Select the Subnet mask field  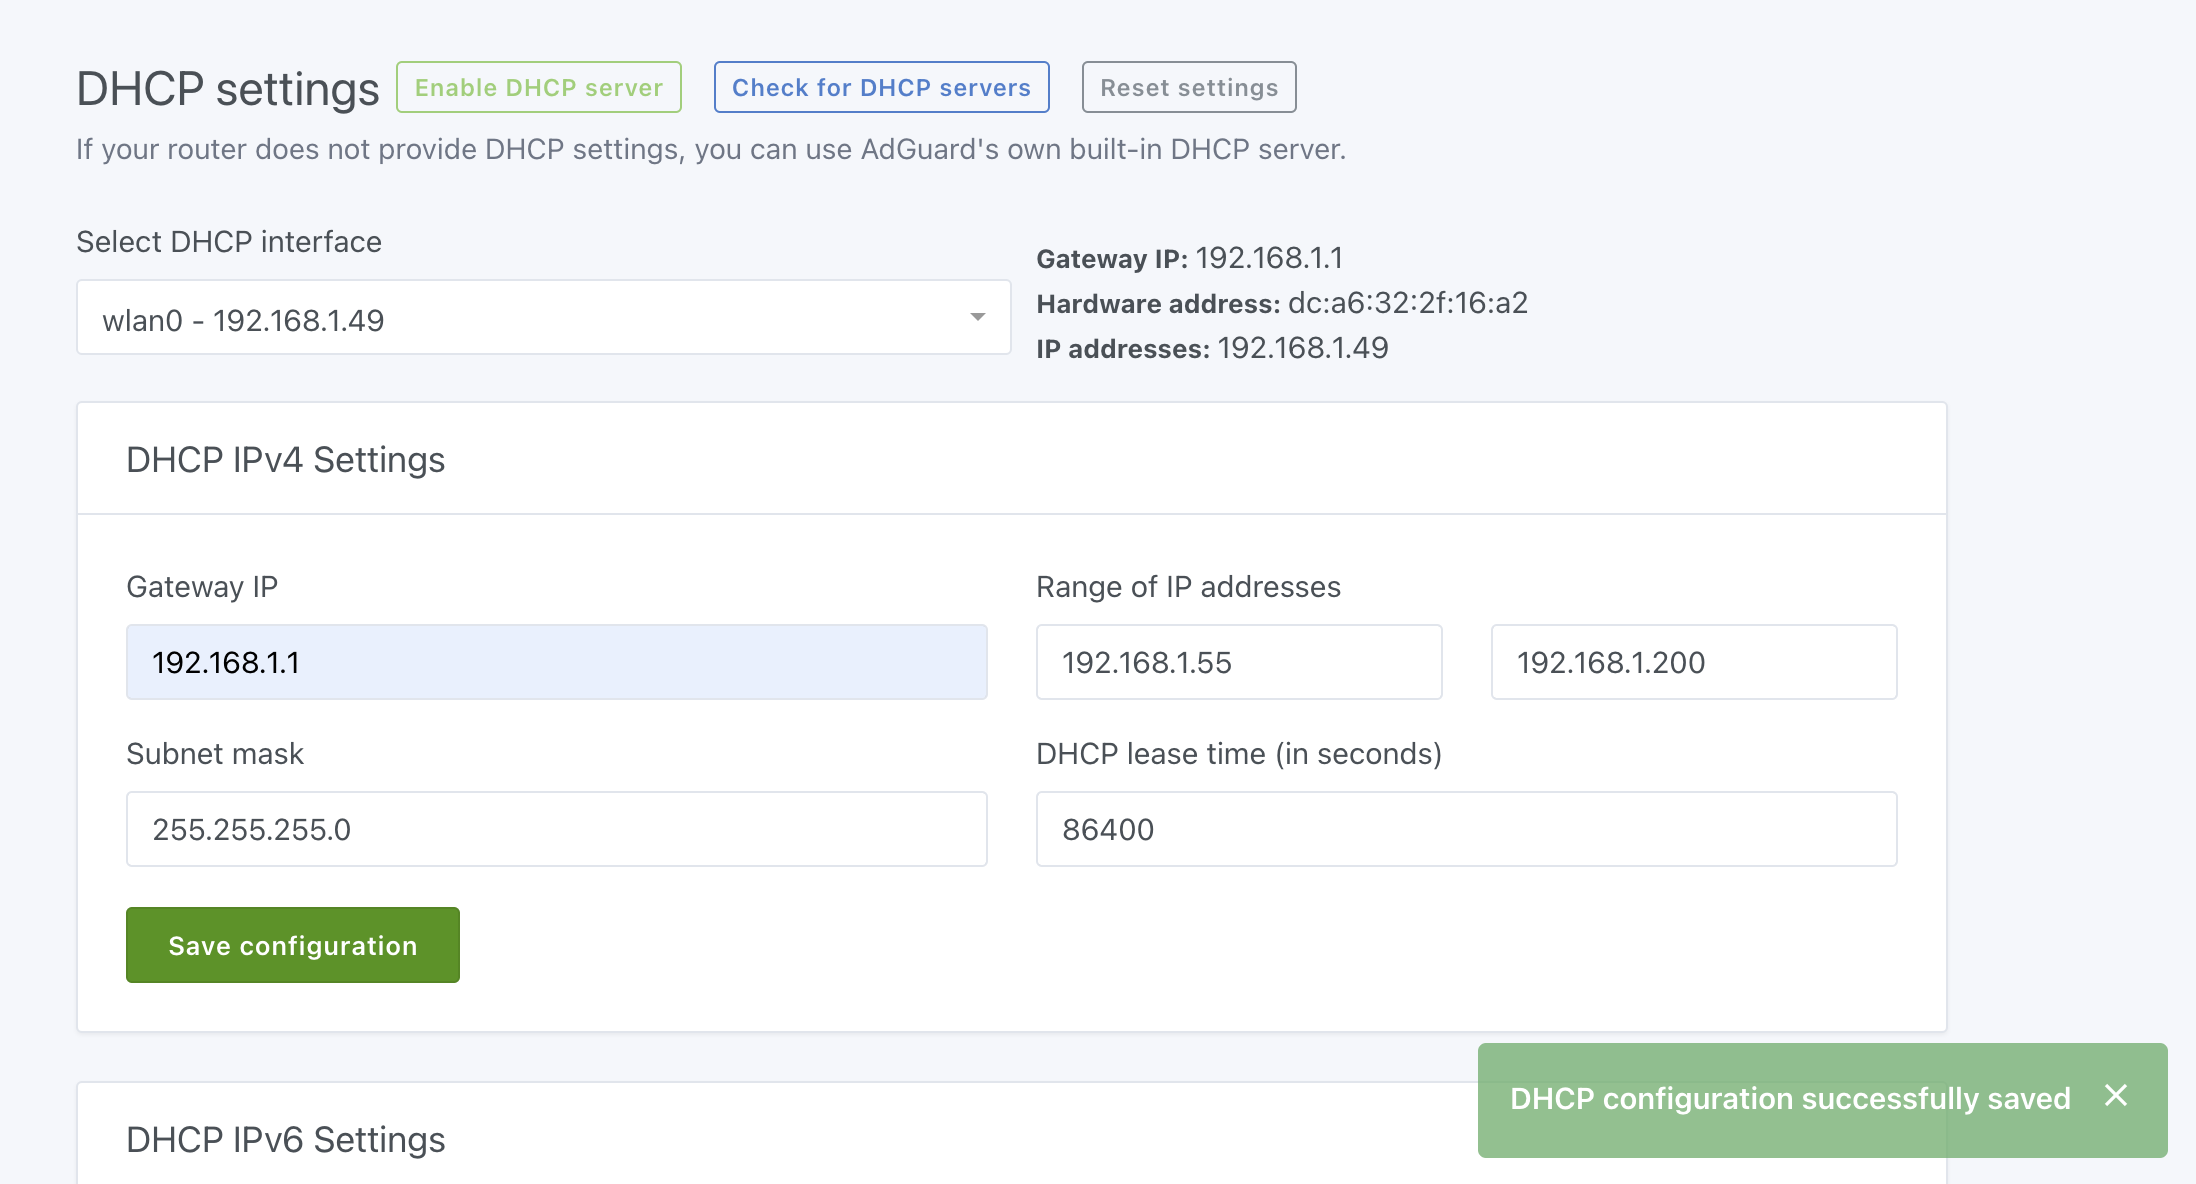coord(556,828)
